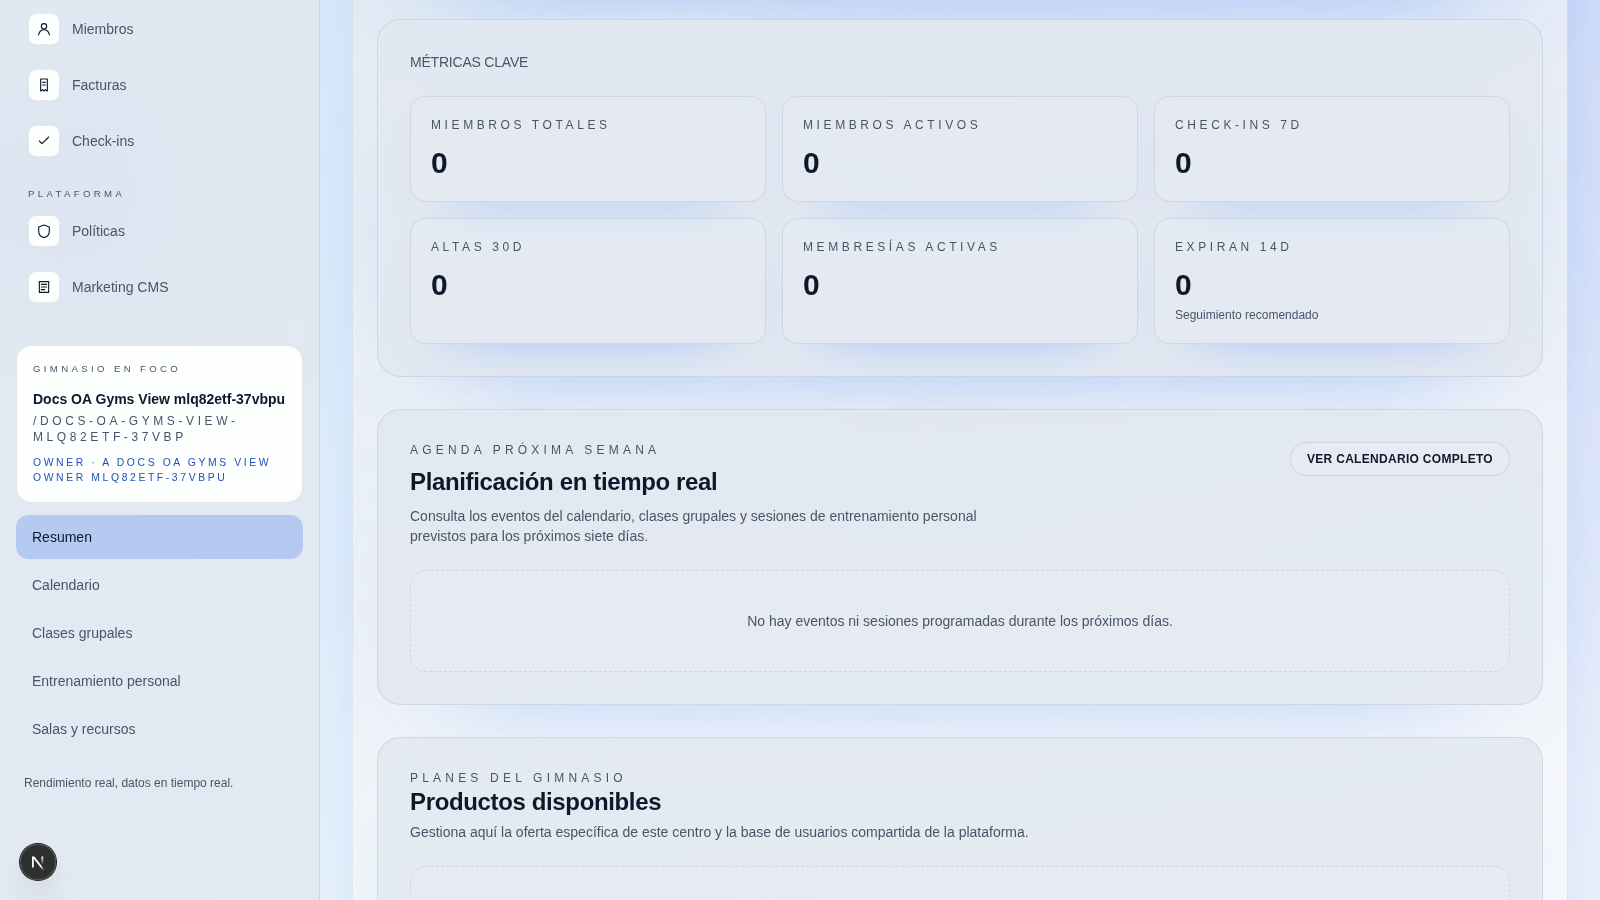
Task: Open the Next.js dev tools badge
Action: tap(38, 862)
